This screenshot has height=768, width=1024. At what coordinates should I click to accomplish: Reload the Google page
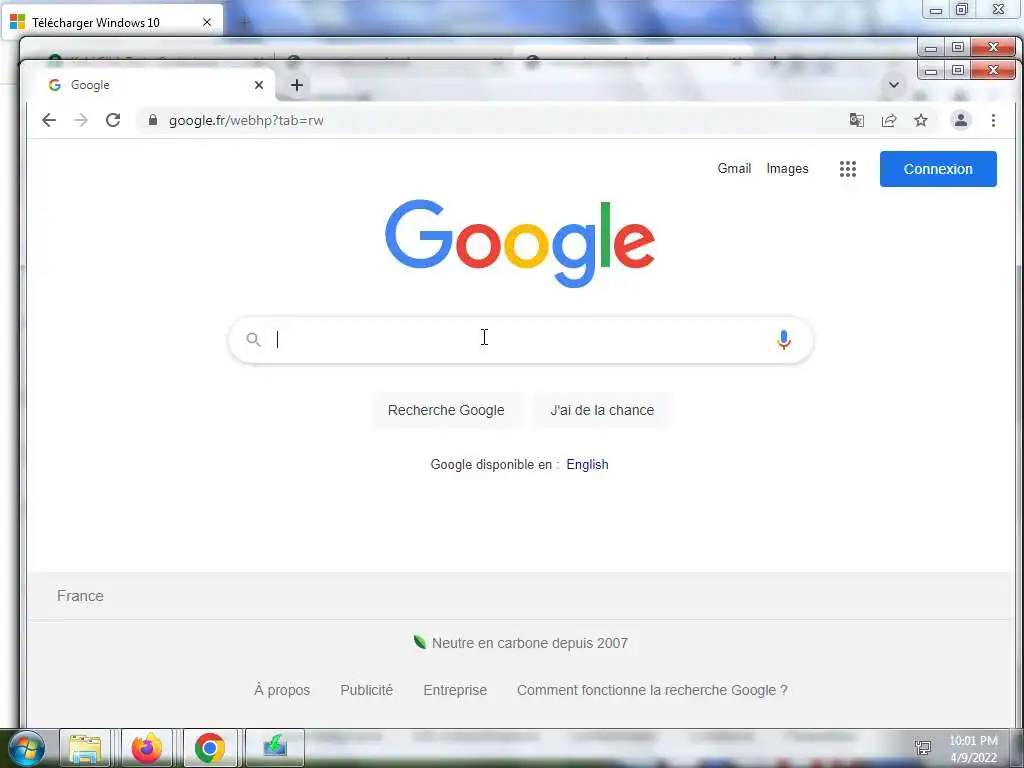(x=113, y=120)
